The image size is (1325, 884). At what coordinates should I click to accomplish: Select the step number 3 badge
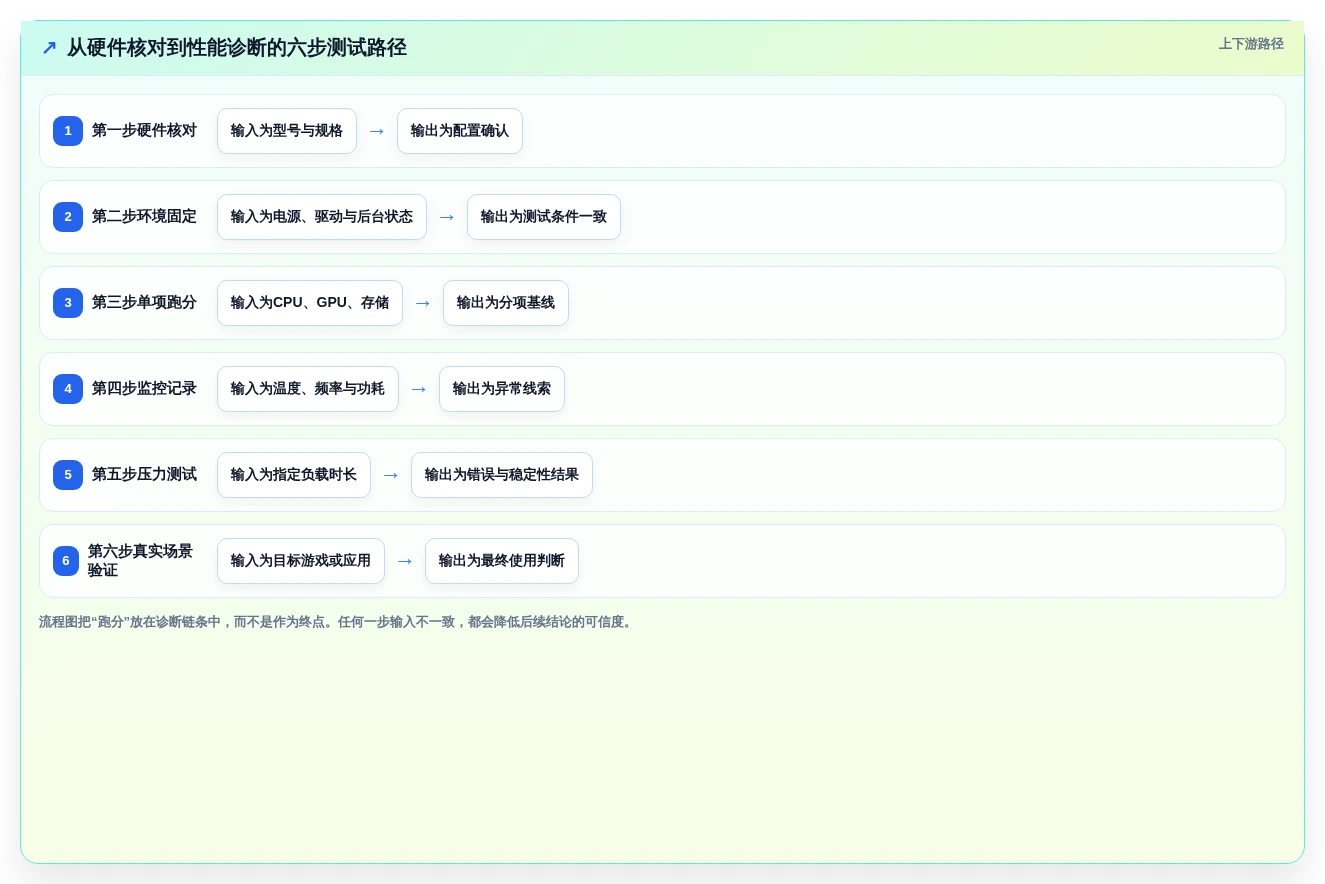68,303
